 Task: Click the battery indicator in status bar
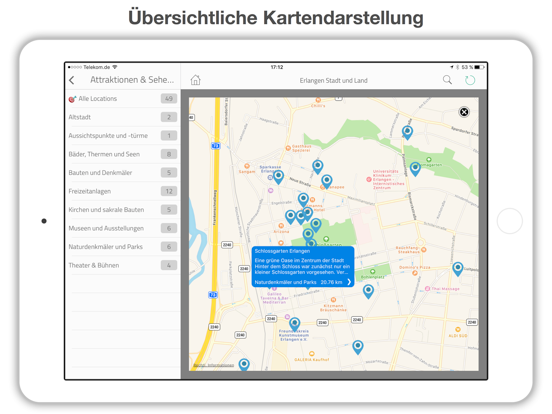pyautogui.click(x=478, y=67)
